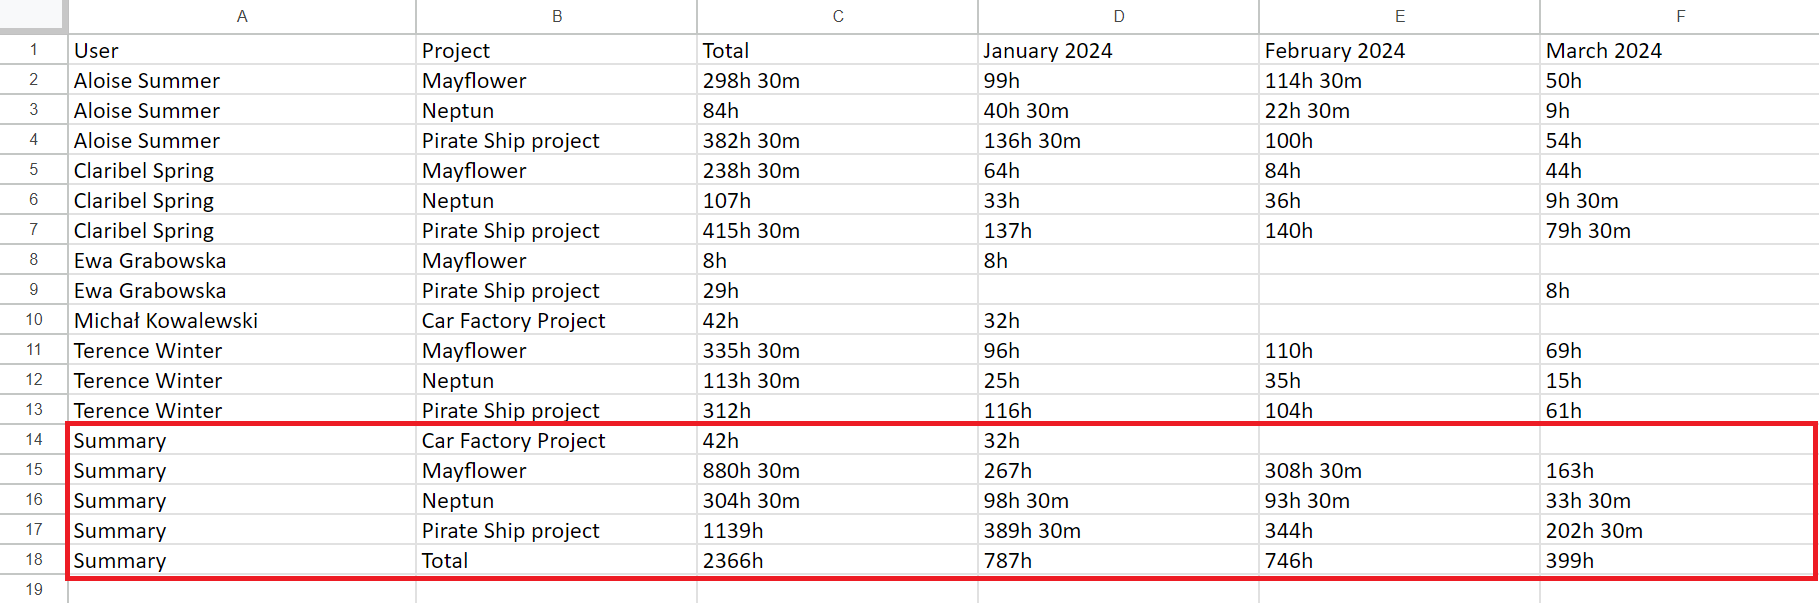Screen dimensions: 1819x603
Task: Select row 19 header
Action: click(x=34, y=590)
